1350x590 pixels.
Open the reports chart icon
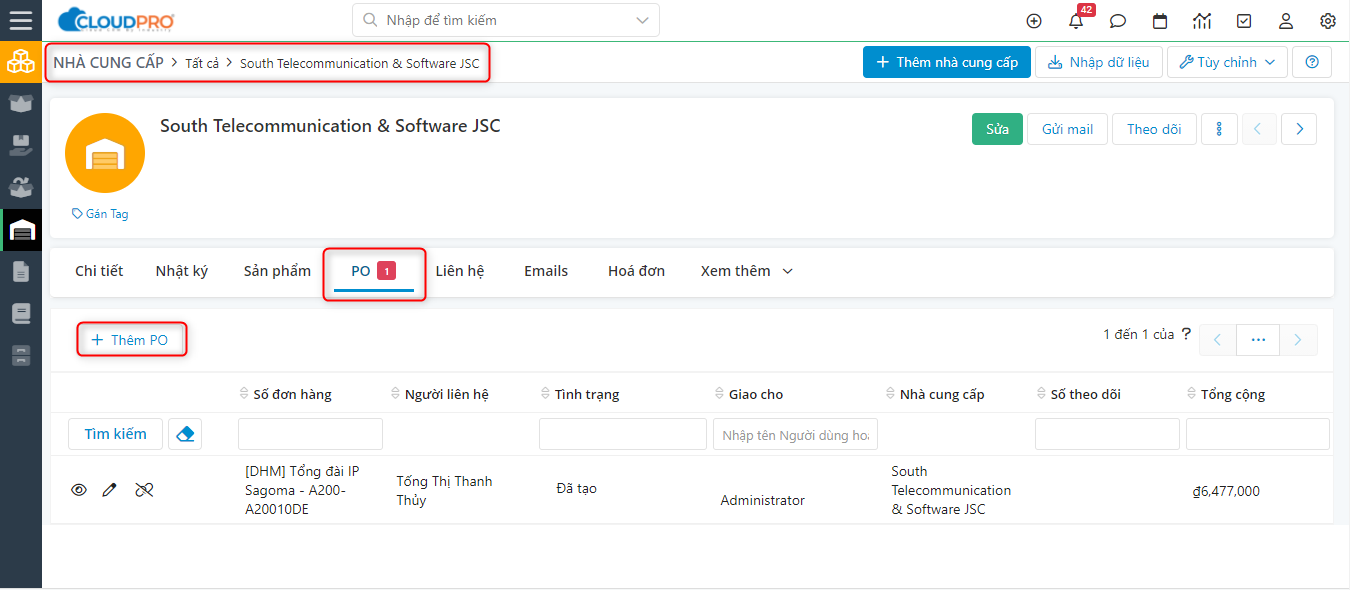click(x=1202, y=21)
